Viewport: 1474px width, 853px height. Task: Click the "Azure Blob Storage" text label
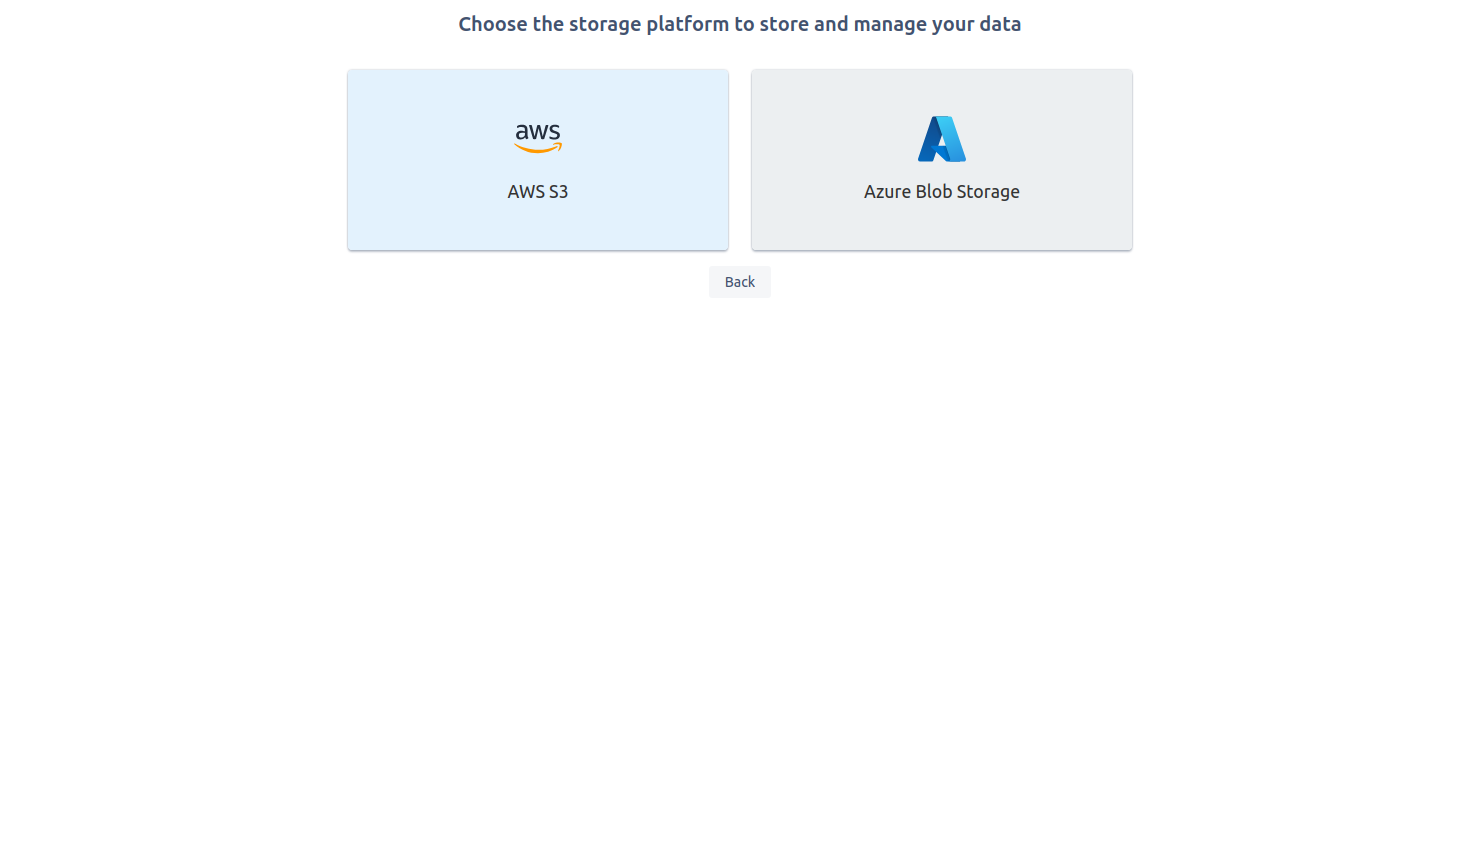pyautogui.click(x=942, y=192)
